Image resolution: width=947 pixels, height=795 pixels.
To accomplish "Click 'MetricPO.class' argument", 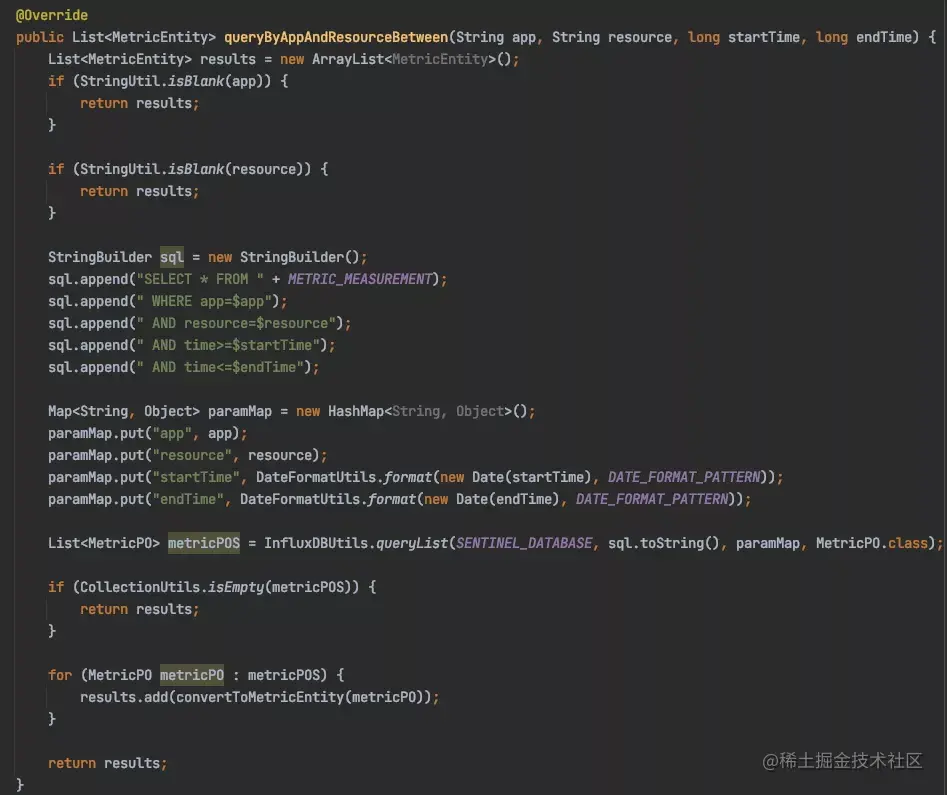I will [872, 543].
